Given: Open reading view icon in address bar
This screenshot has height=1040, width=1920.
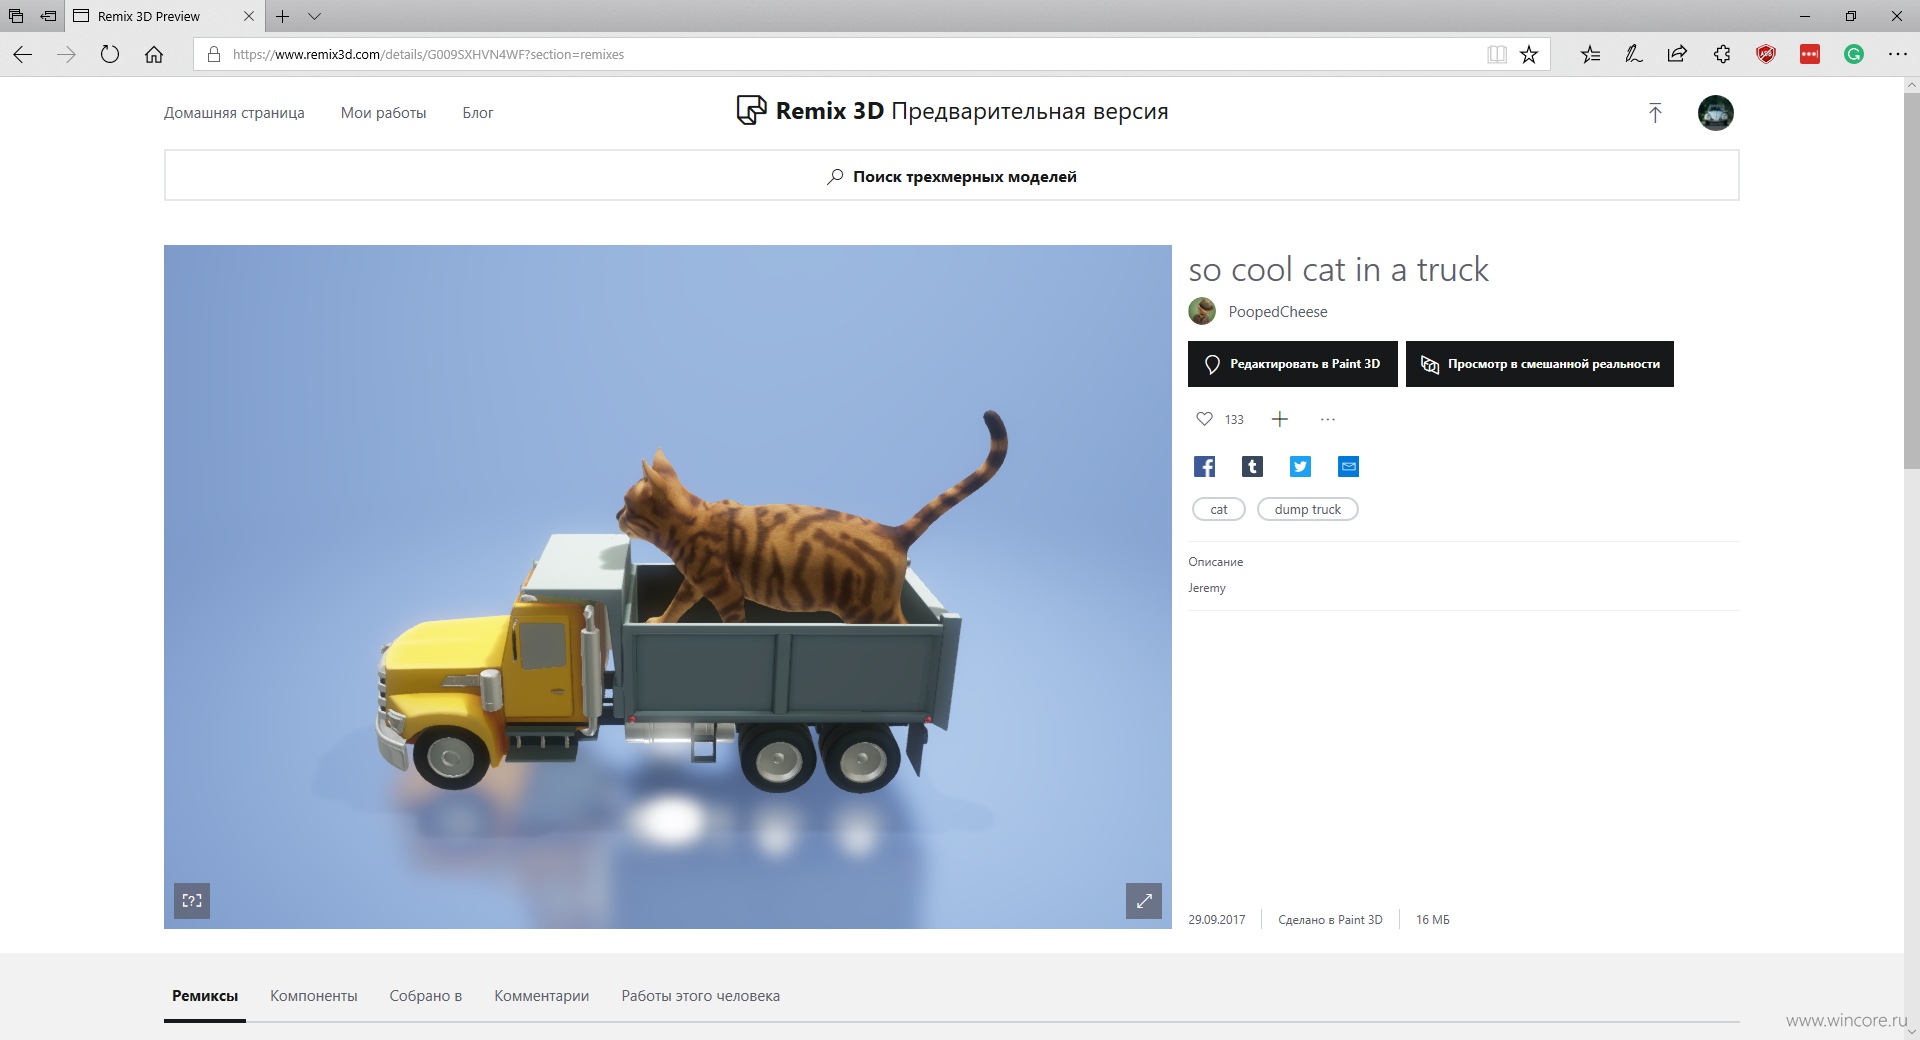Looking at the screenshot, I should coord(1497,54).
